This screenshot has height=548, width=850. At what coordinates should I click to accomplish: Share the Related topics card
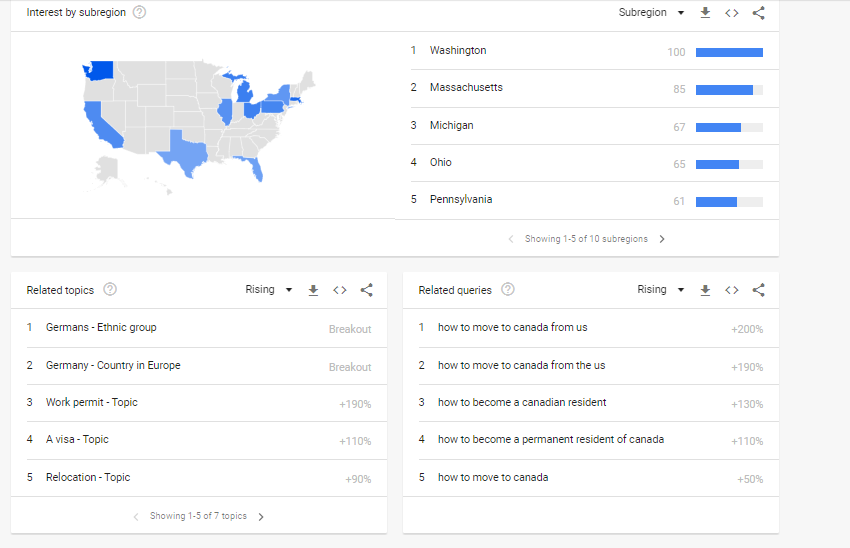[367, 290]
